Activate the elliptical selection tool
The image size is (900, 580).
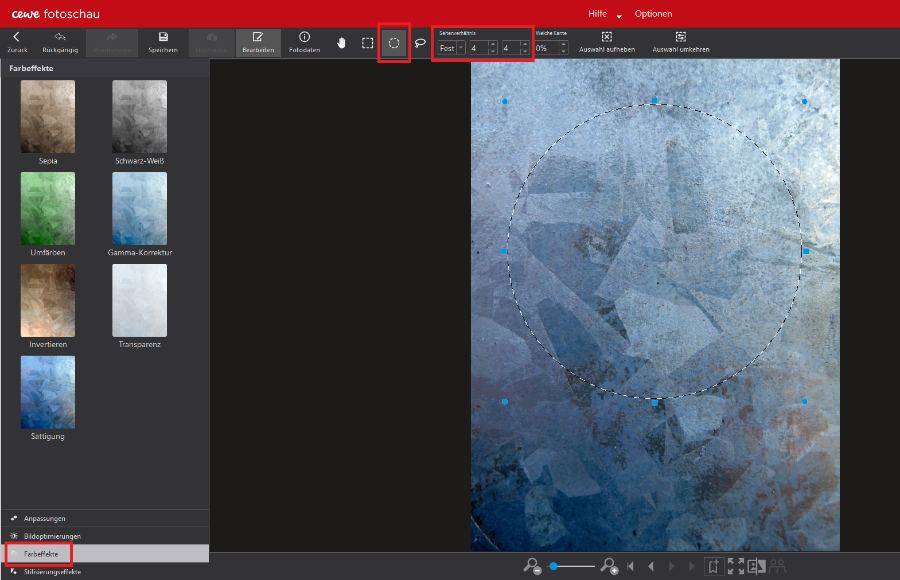[x=394, y=43]
